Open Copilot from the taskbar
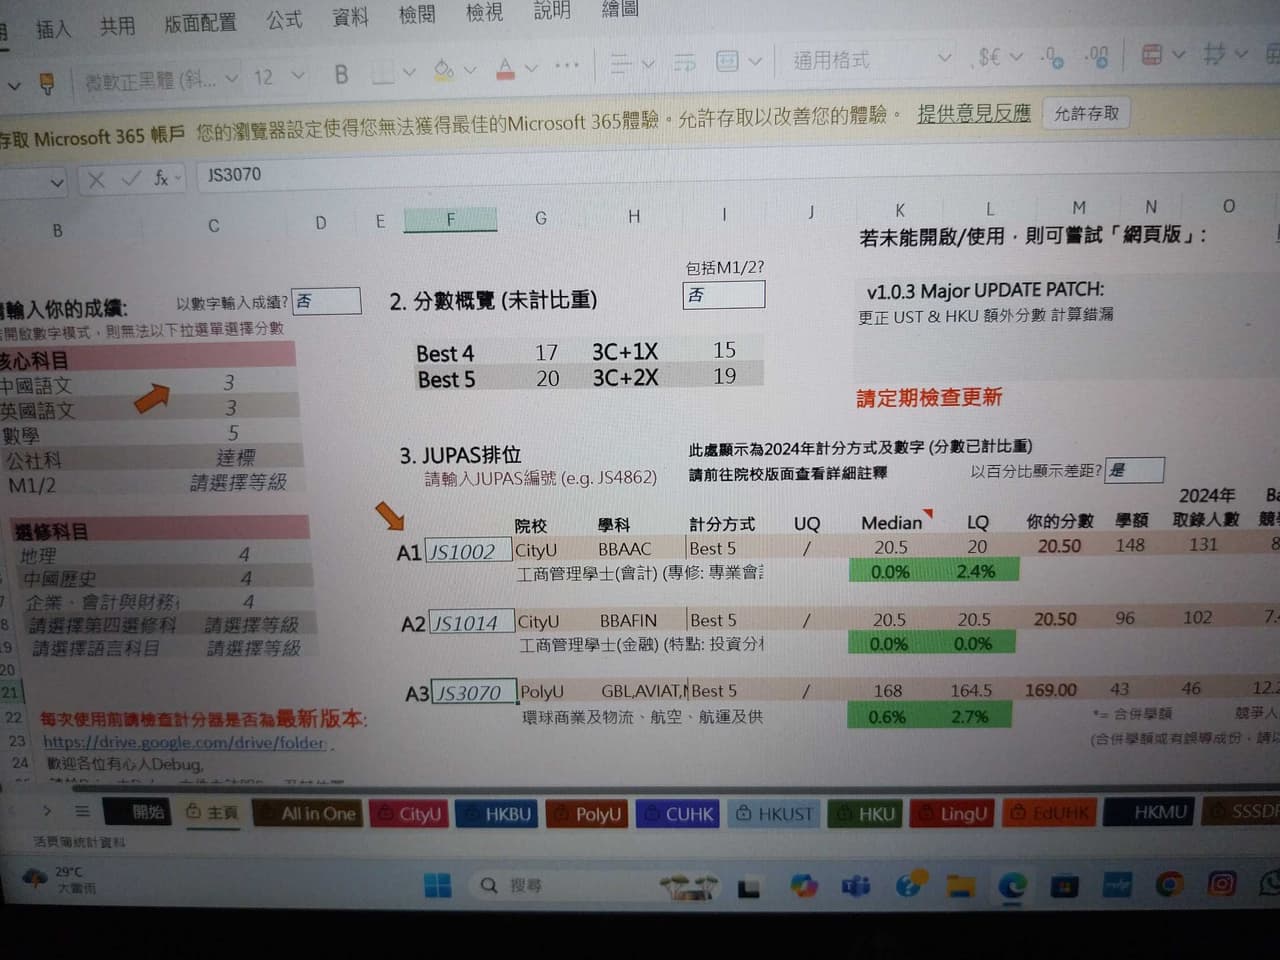This screenshot has width=1280, height=960. click(803, 886)
